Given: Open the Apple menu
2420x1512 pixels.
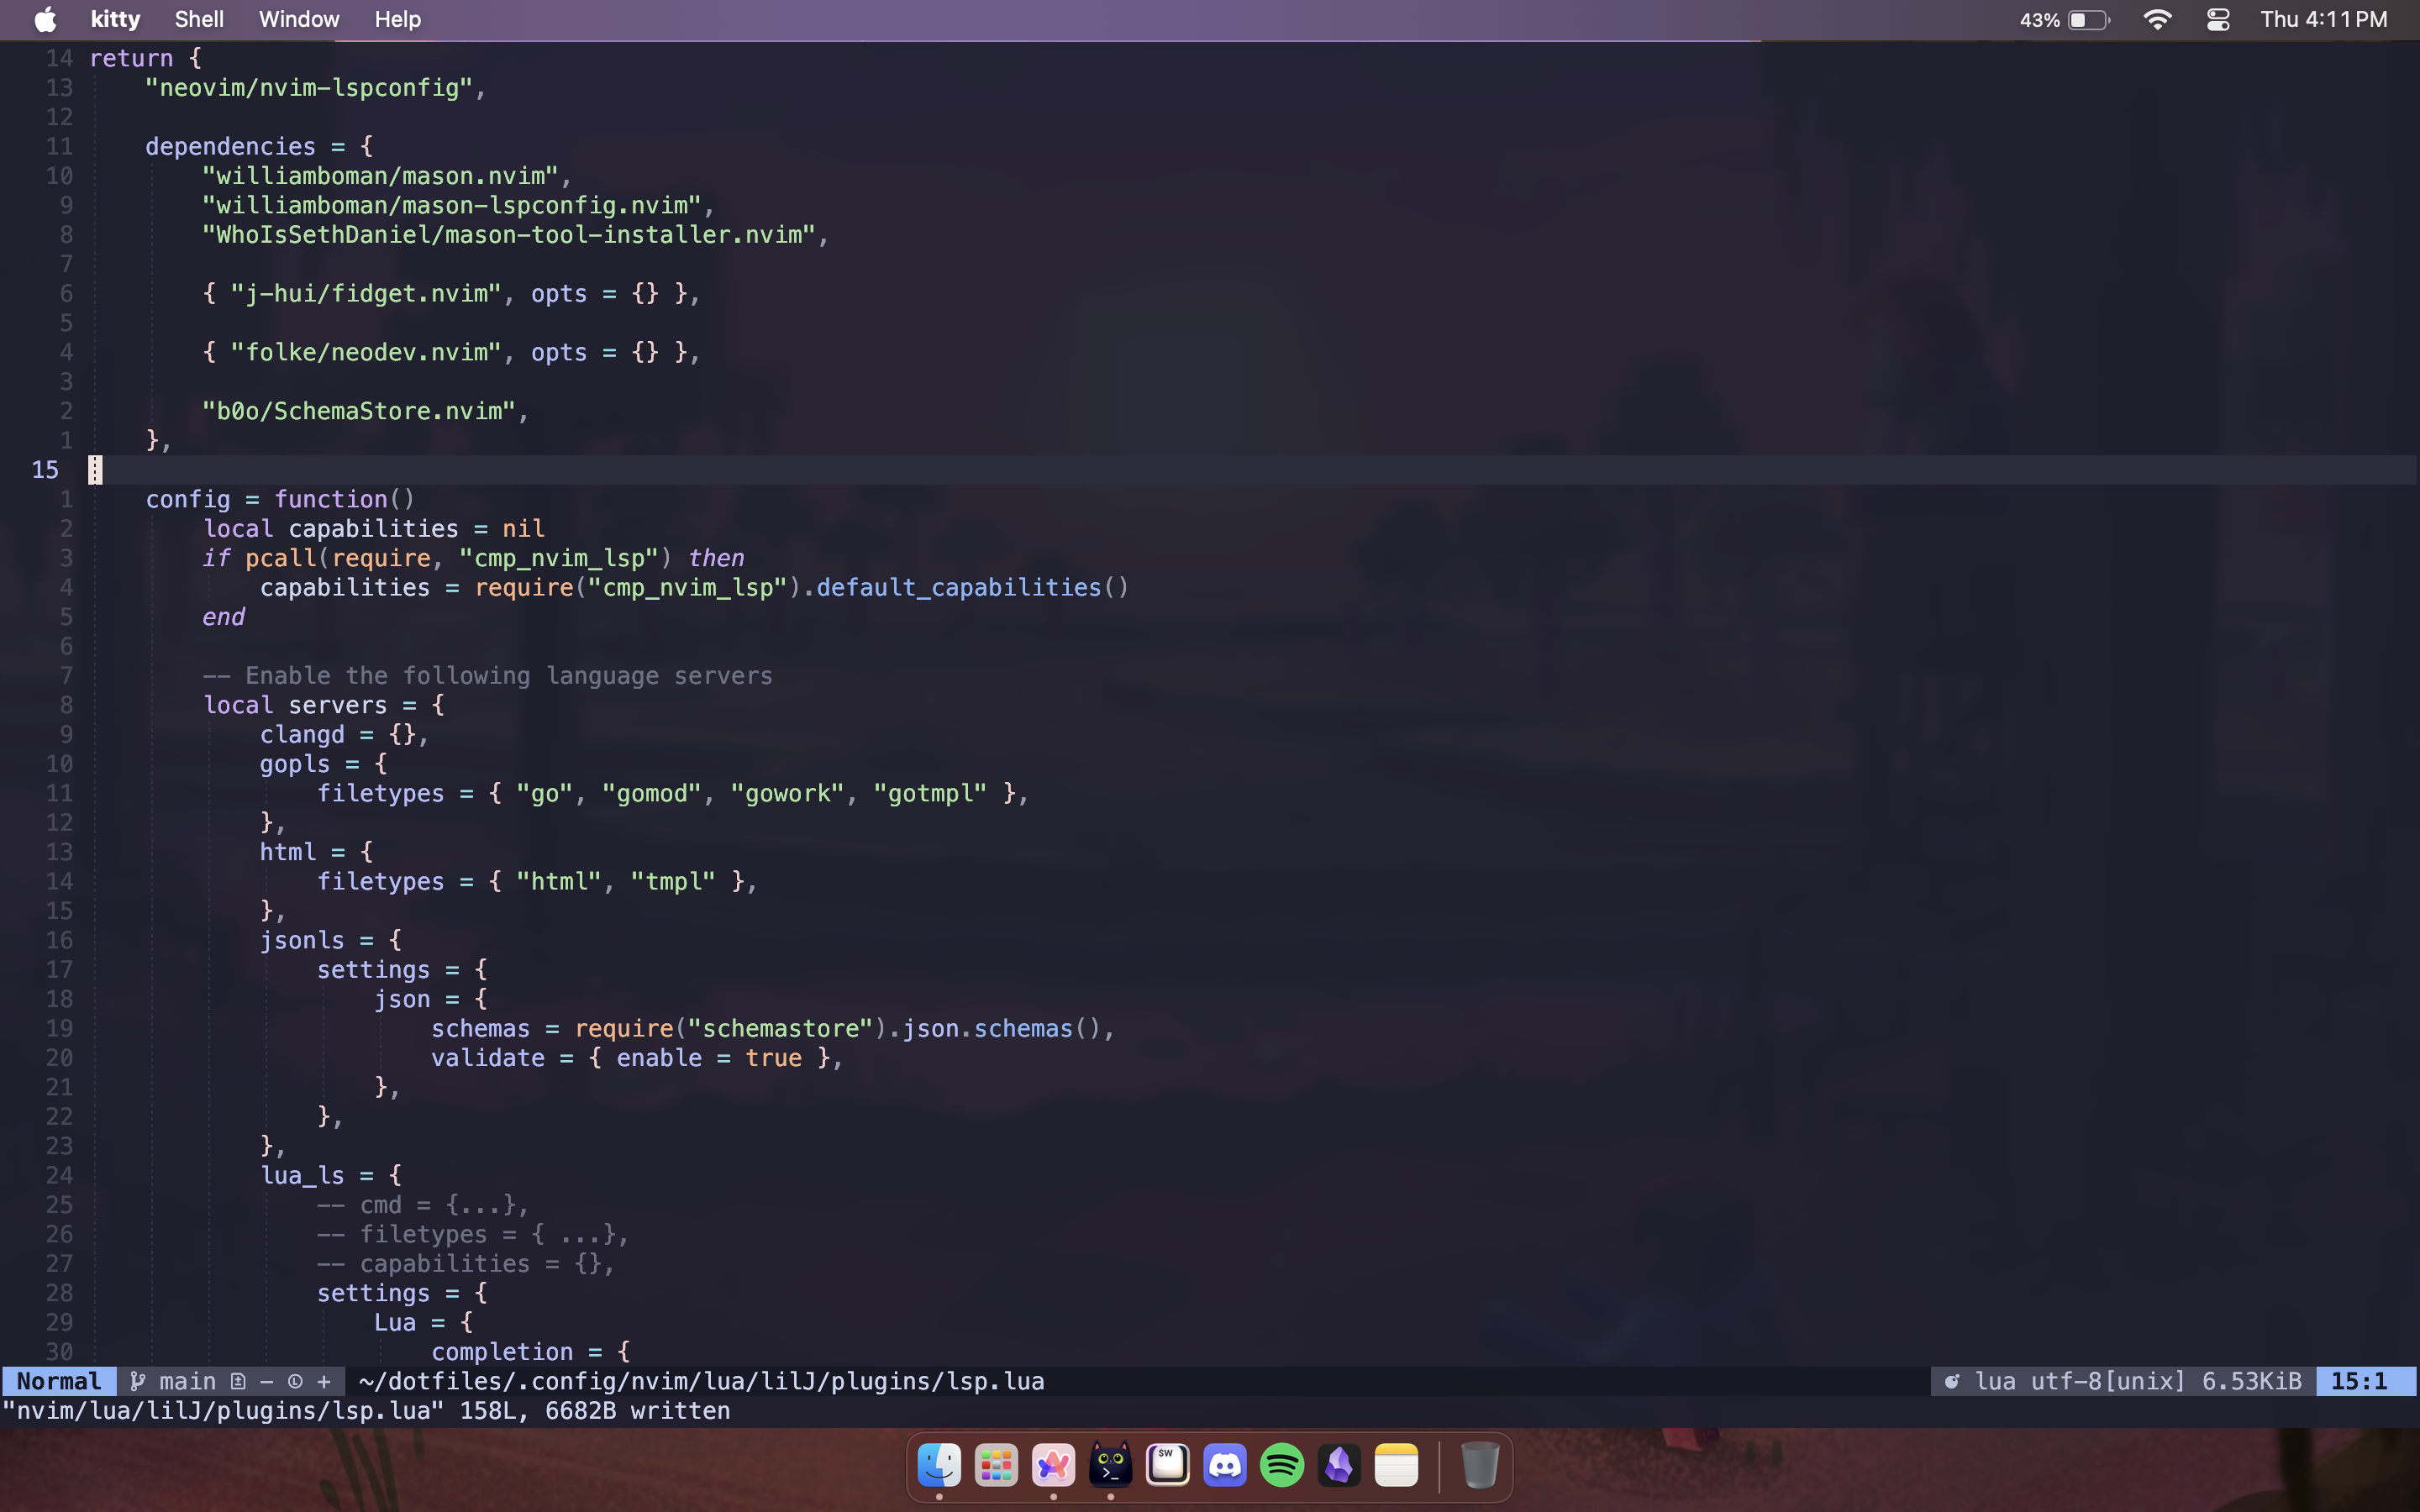Looking at the screenshot, I should pyautogui.click(x=45, y=20).
